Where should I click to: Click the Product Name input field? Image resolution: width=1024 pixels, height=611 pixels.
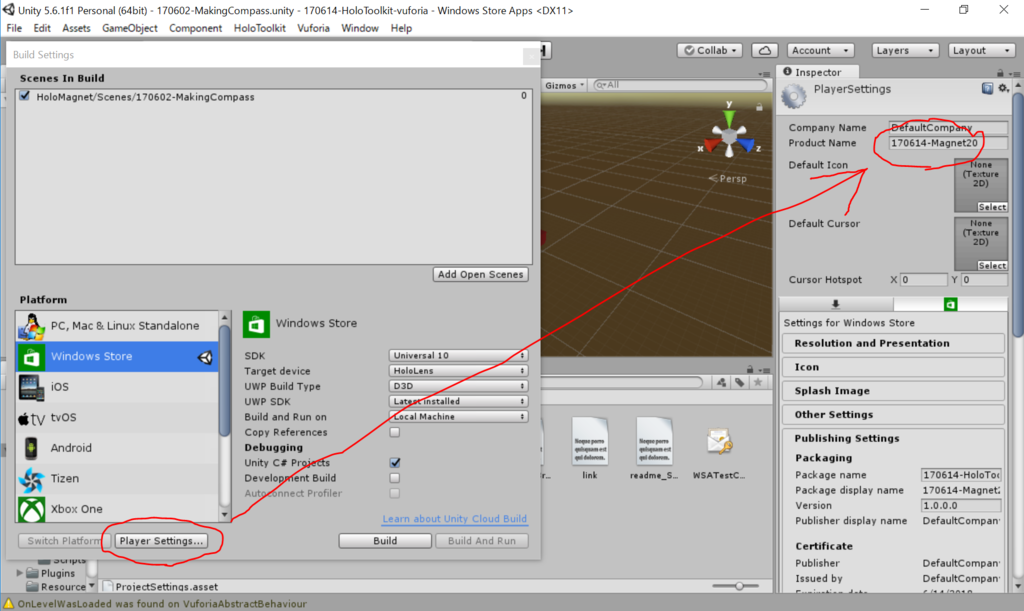pyautogui.click(x=947, y=143)
